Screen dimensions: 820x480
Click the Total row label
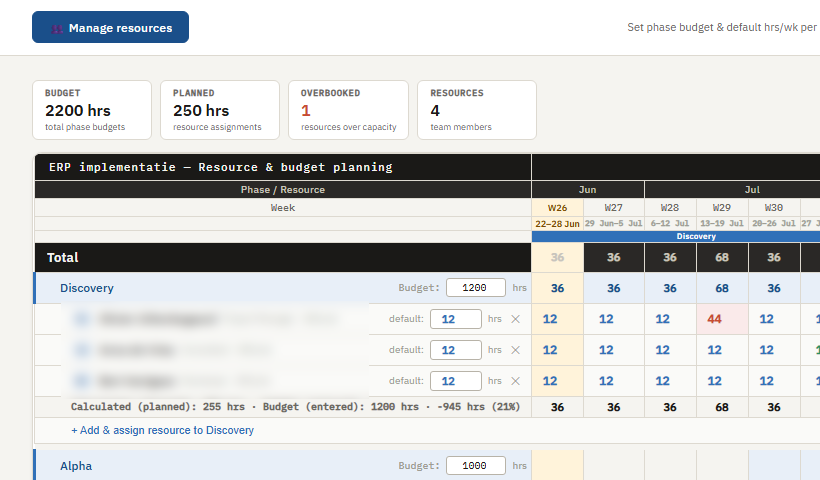click(63, 257)
